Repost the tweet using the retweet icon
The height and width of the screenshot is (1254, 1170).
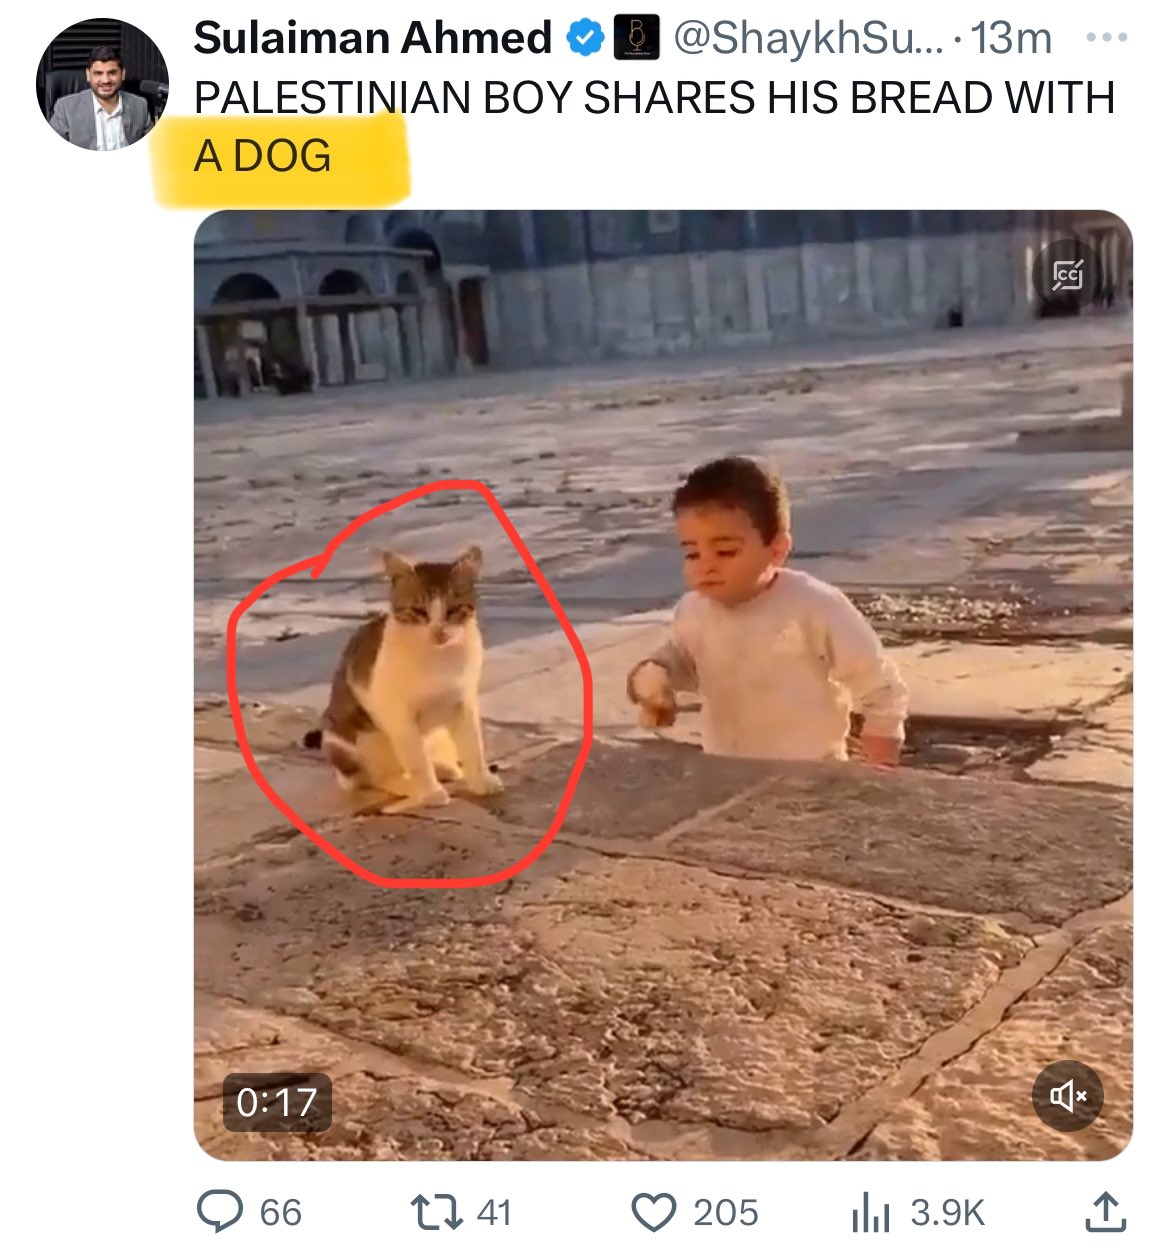tap(436, 1212)
